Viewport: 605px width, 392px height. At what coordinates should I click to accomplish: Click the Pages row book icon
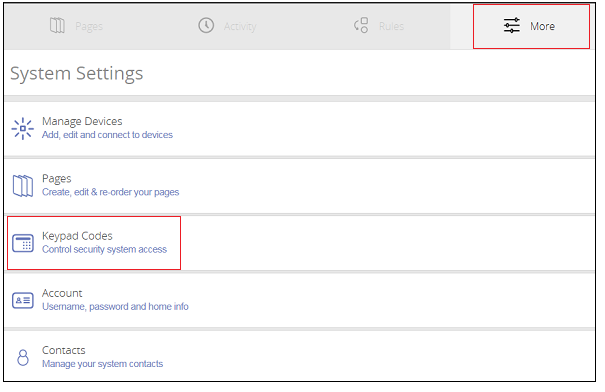(23, 186)
